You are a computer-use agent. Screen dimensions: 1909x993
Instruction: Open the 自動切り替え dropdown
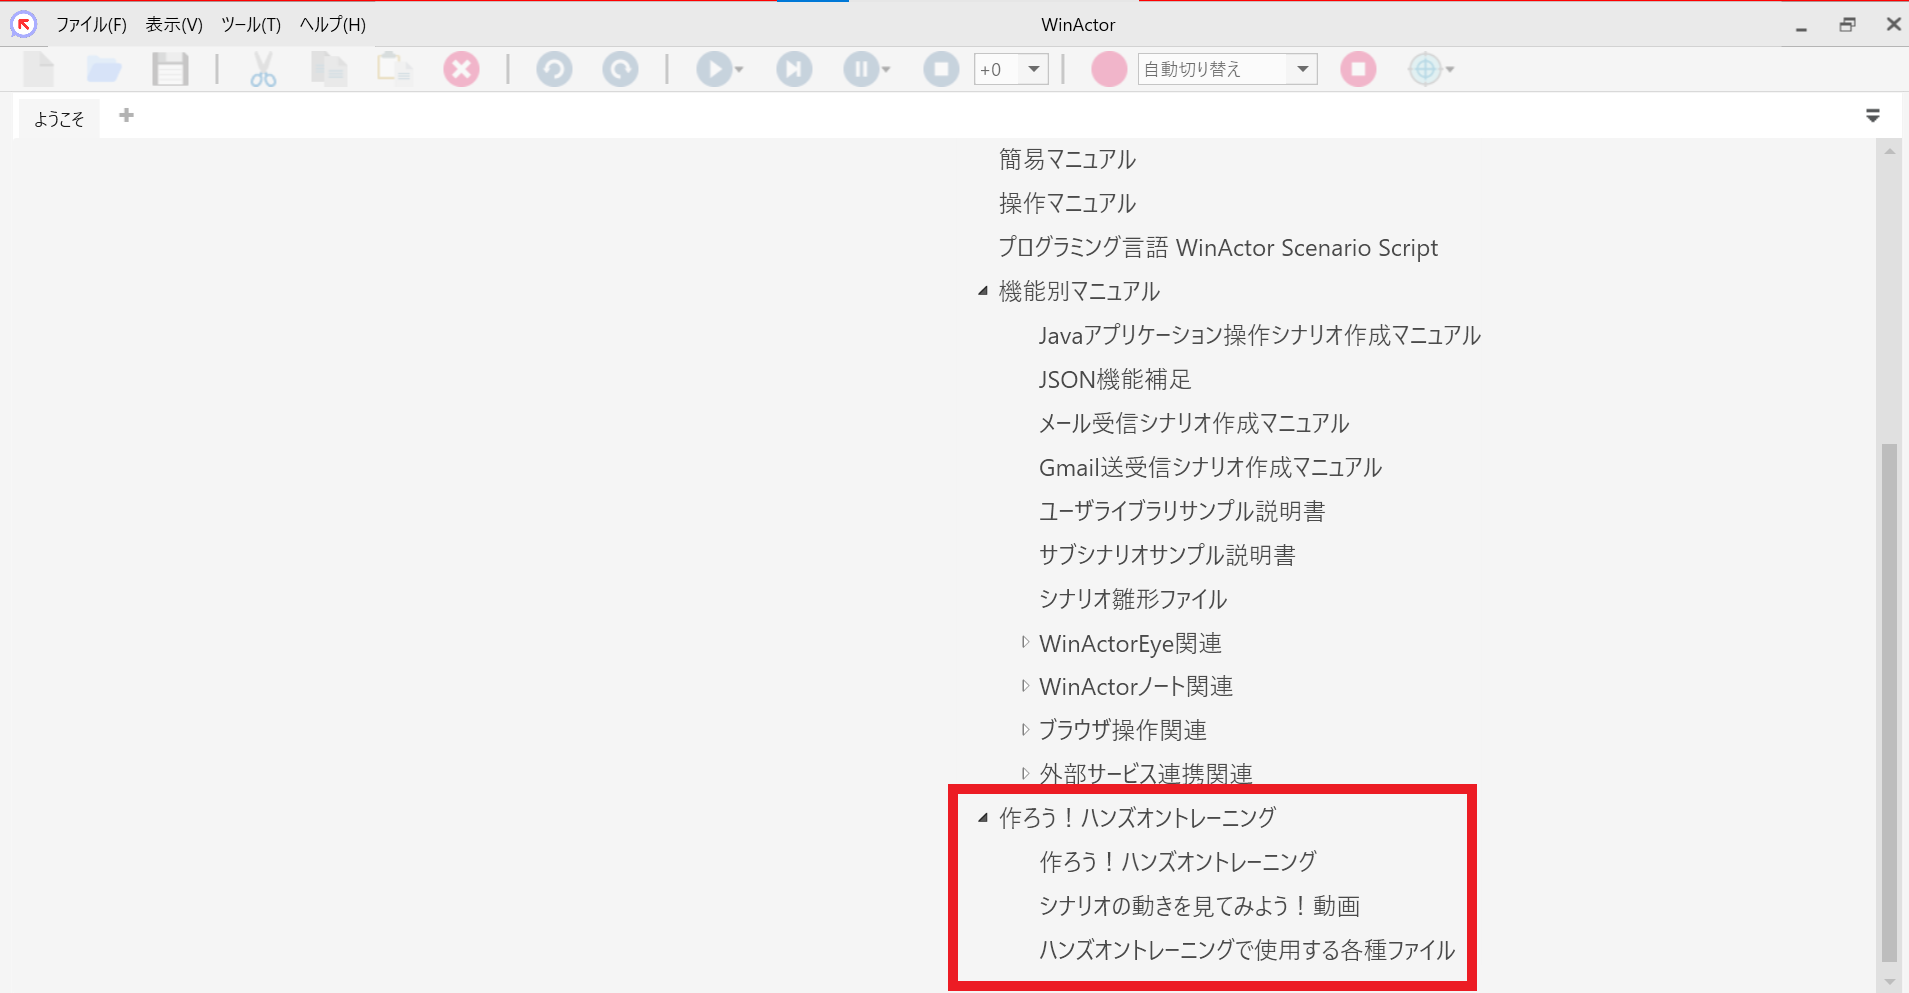[1301, 69]
